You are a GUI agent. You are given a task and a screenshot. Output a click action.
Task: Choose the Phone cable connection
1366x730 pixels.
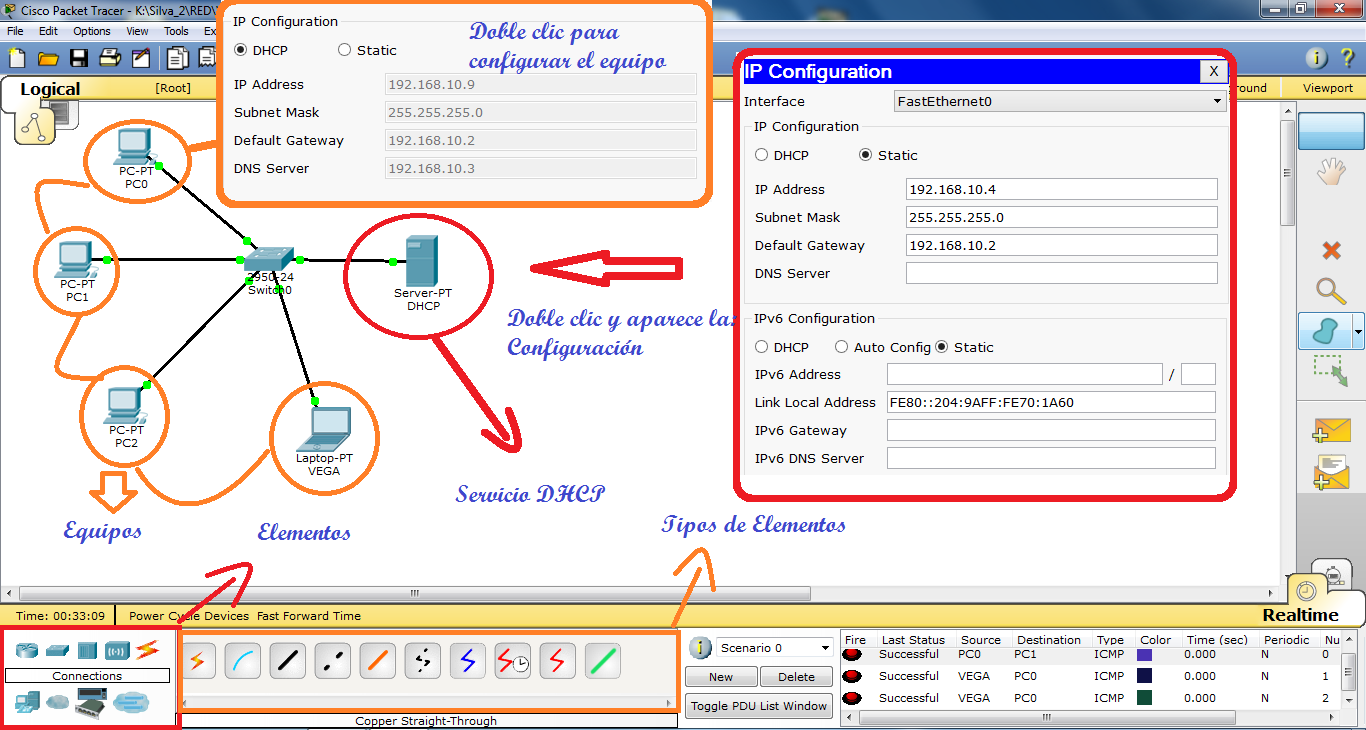coord(423,661)
